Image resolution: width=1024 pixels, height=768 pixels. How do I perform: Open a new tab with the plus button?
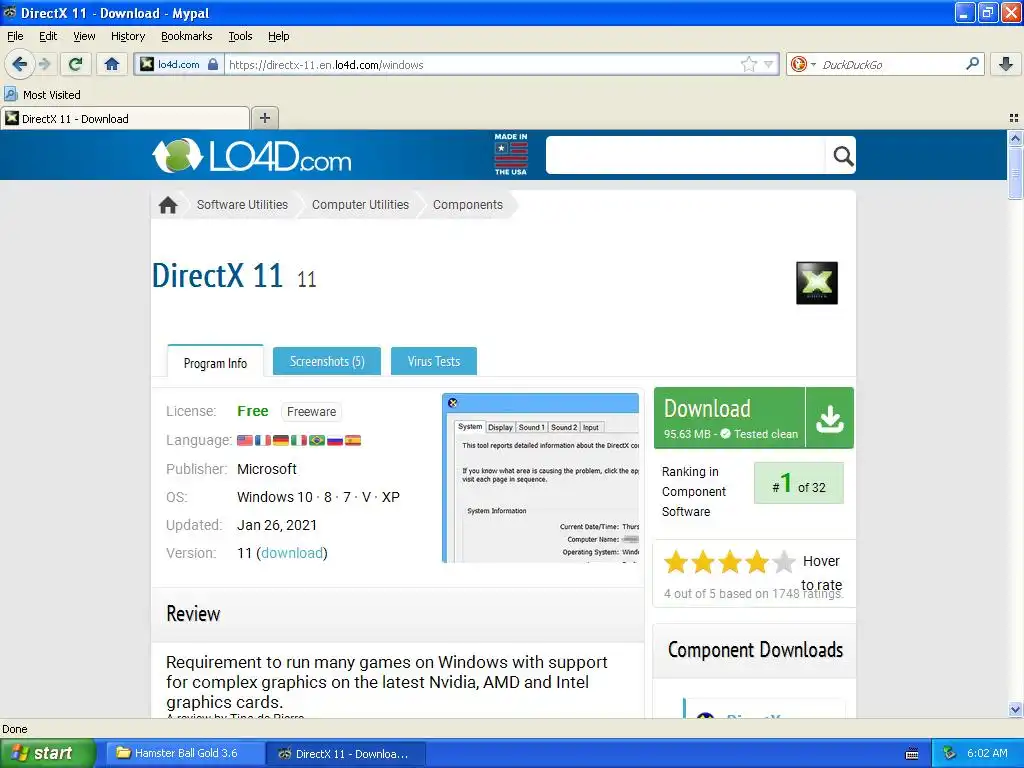coord(264,118)
